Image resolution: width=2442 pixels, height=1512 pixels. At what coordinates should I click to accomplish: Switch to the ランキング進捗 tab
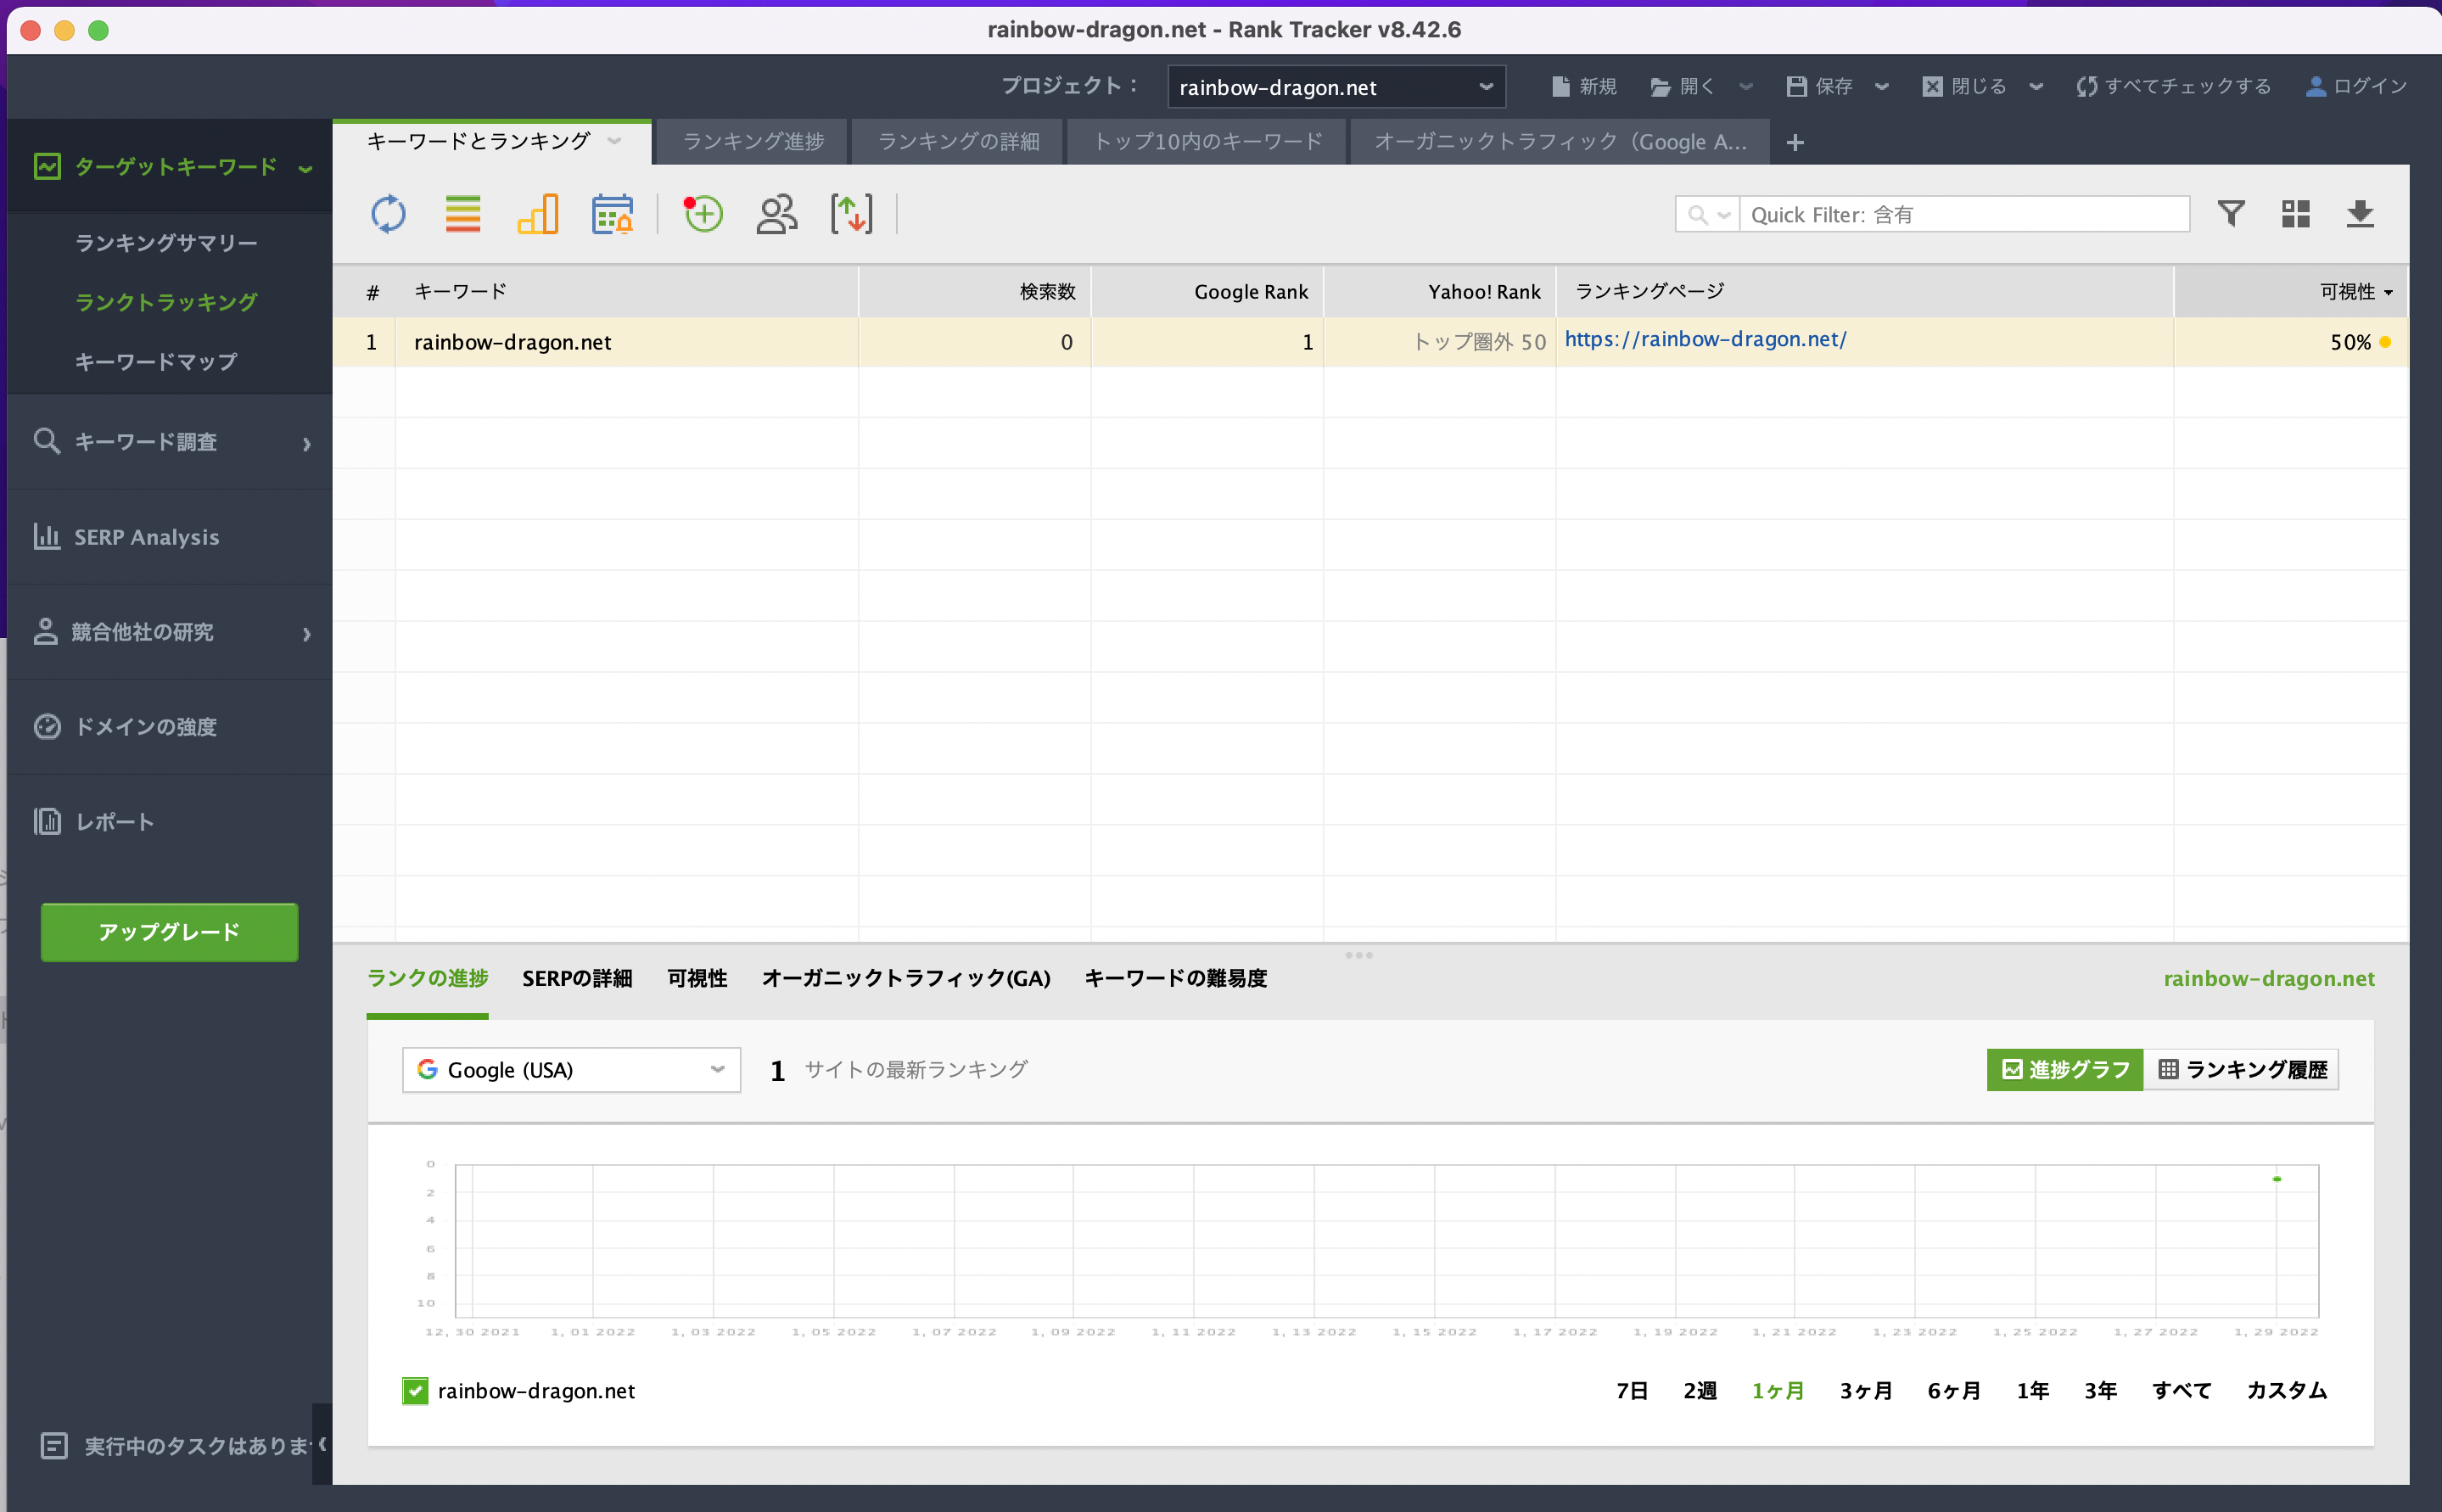click(x=753, y=142)
